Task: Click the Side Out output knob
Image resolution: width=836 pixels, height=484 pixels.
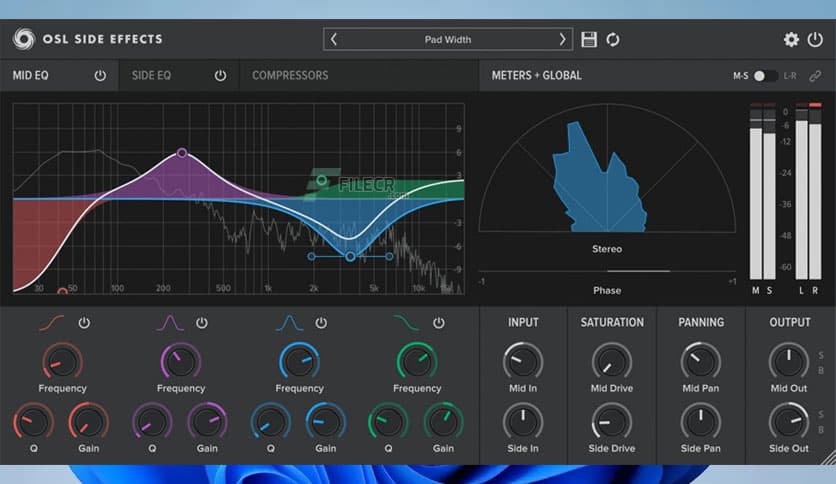Action: pos(789,422)
